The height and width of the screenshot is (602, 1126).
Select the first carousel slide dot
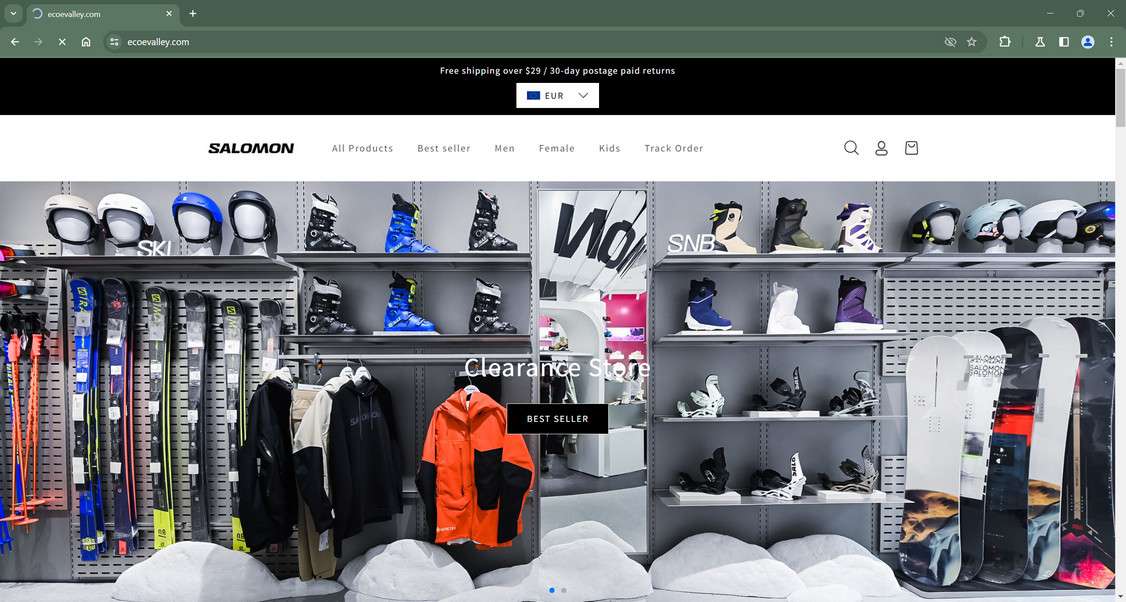(x=552, y=591)
